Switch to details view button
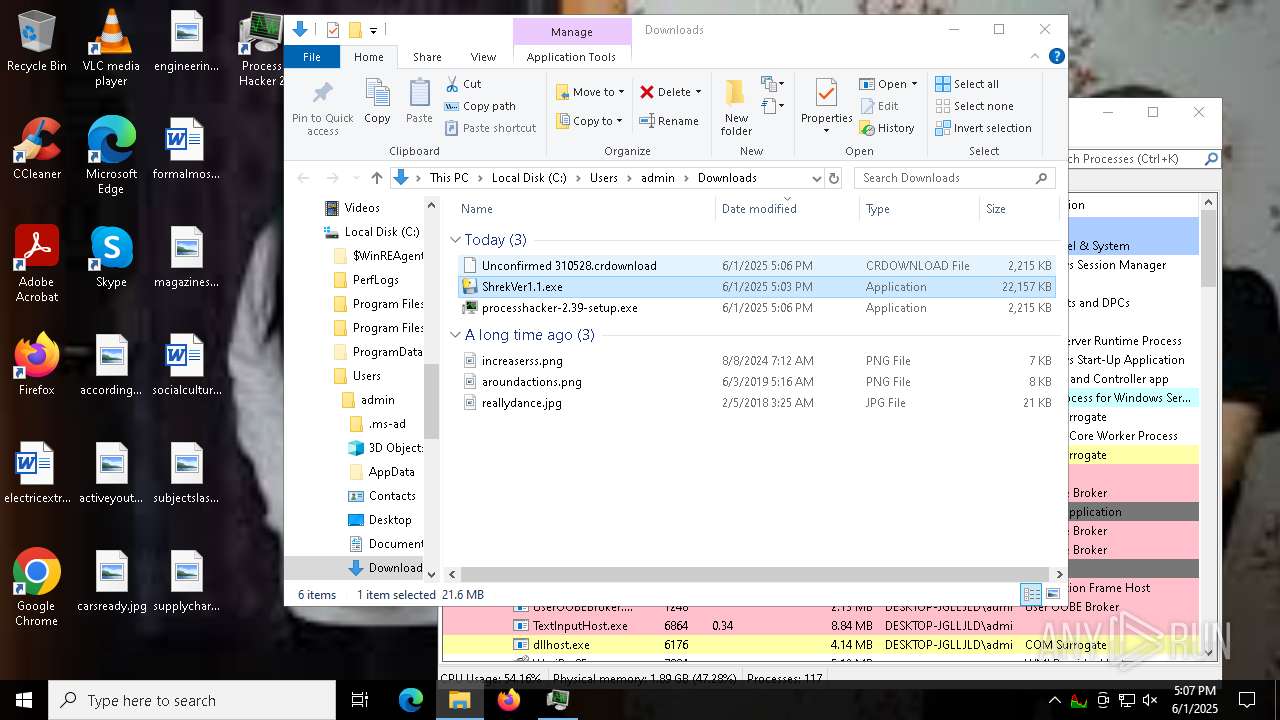 coord(1031,595)
